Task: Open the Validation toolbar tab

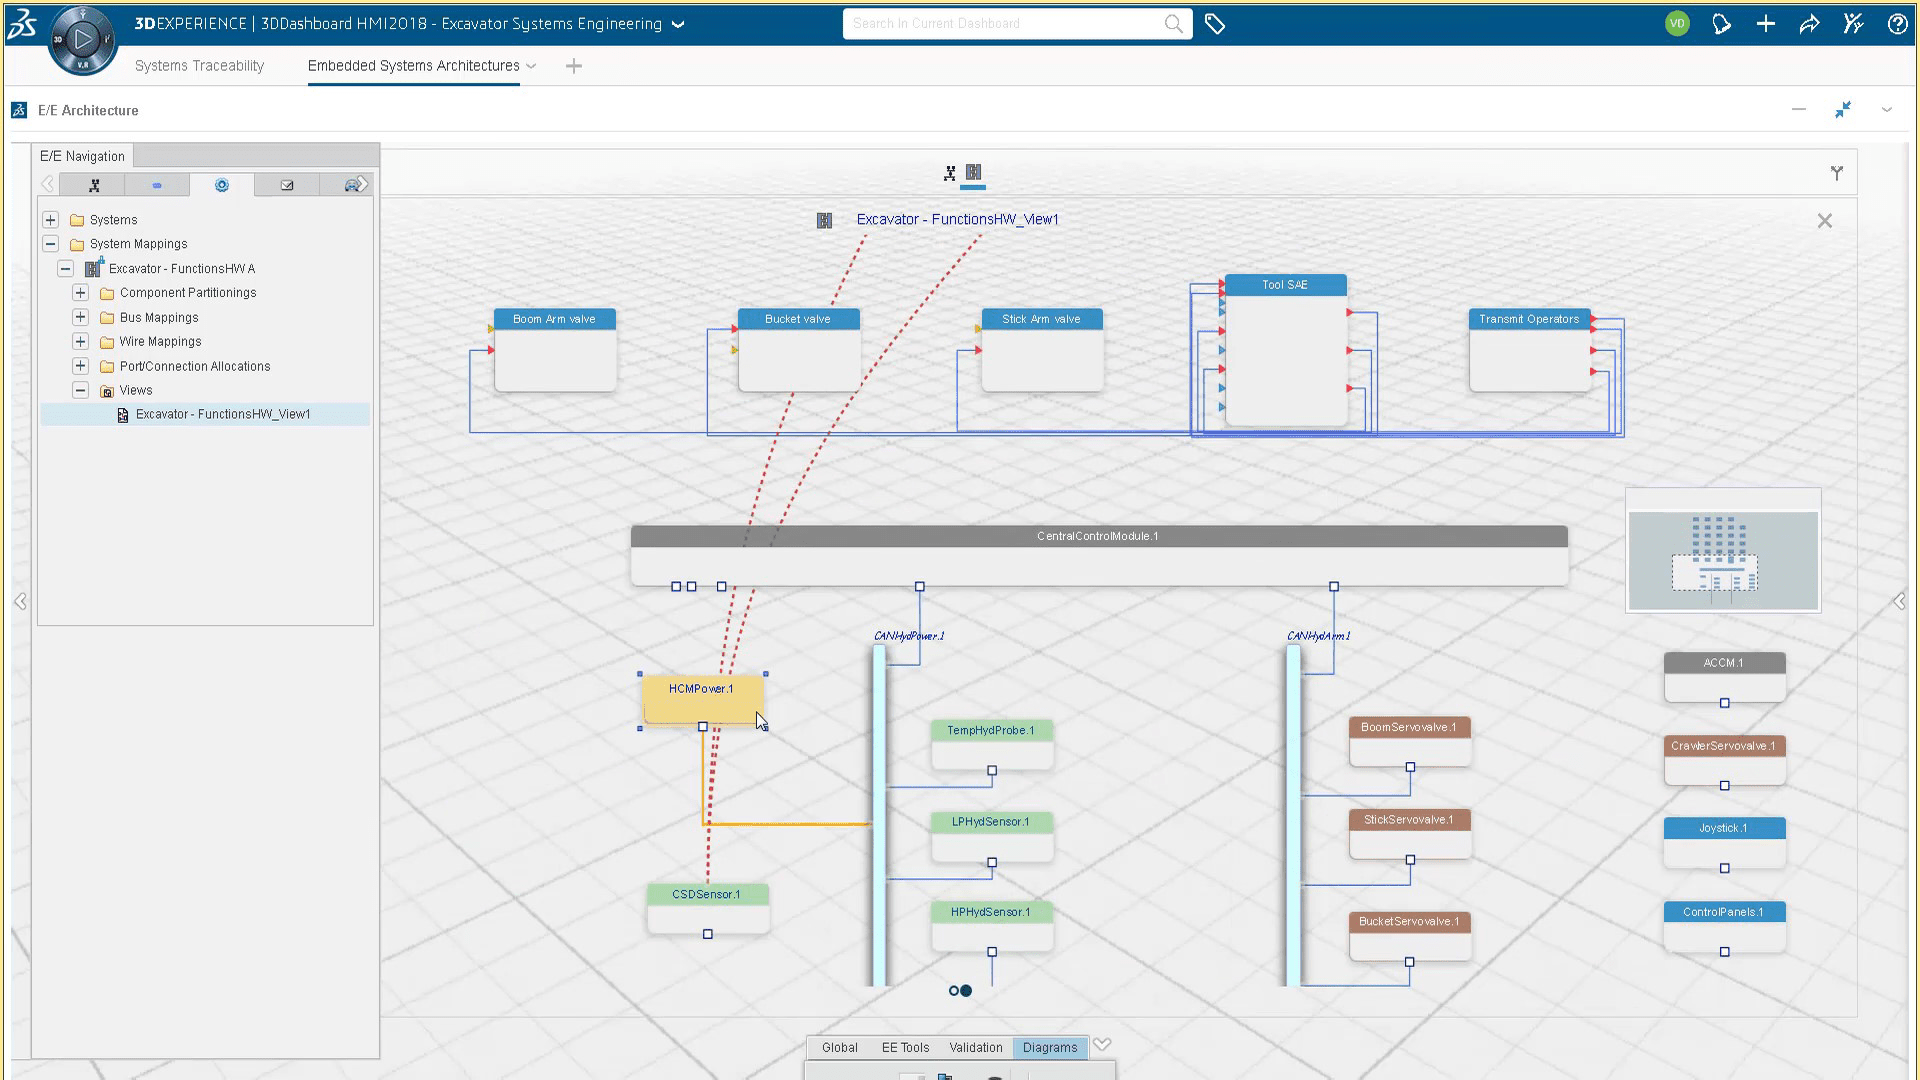Action: pos(975,1047)
